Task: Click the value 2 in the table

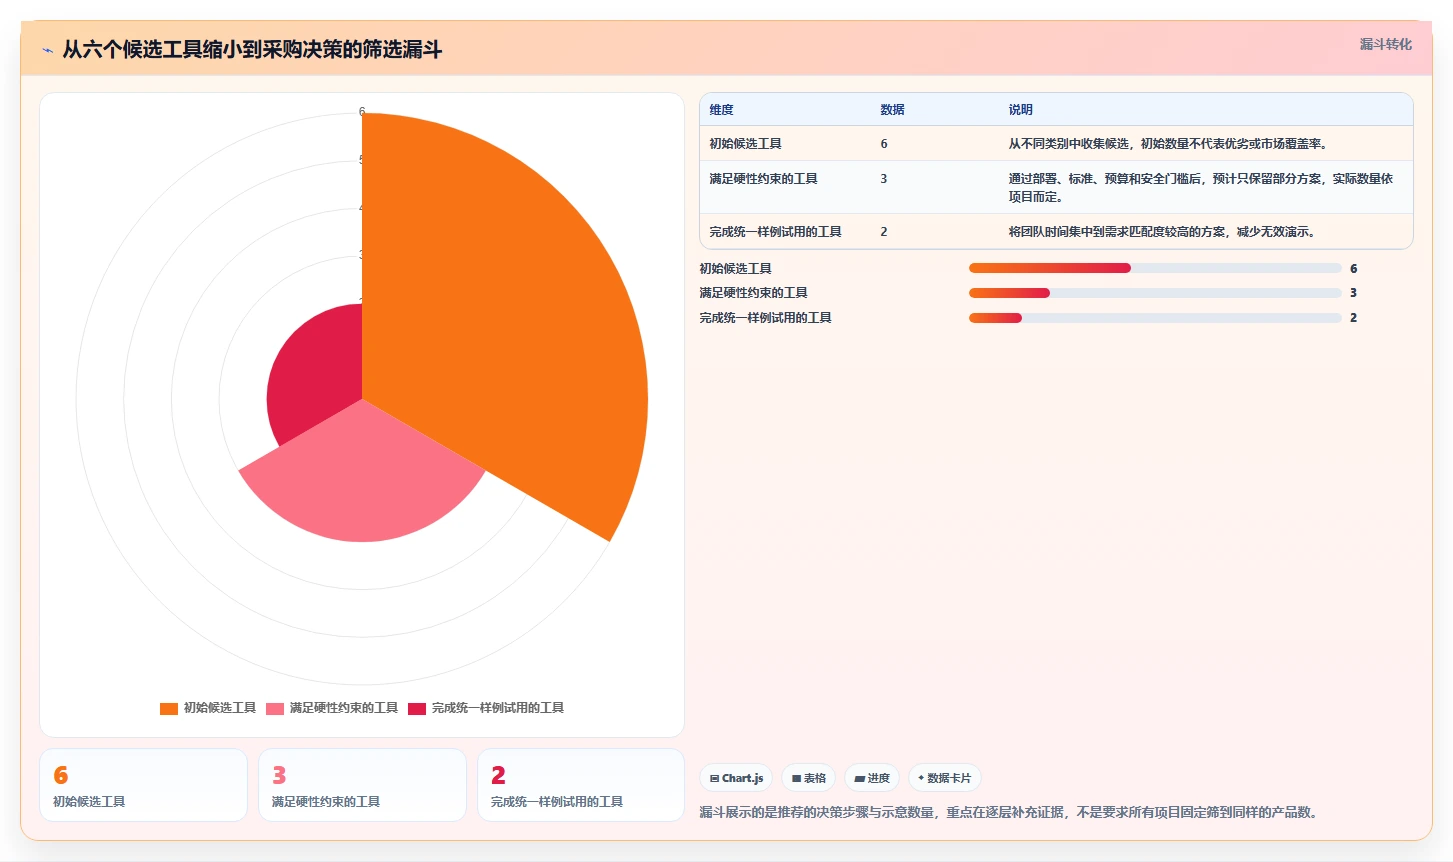Action: pyautogui.click(x=884, y=232)
